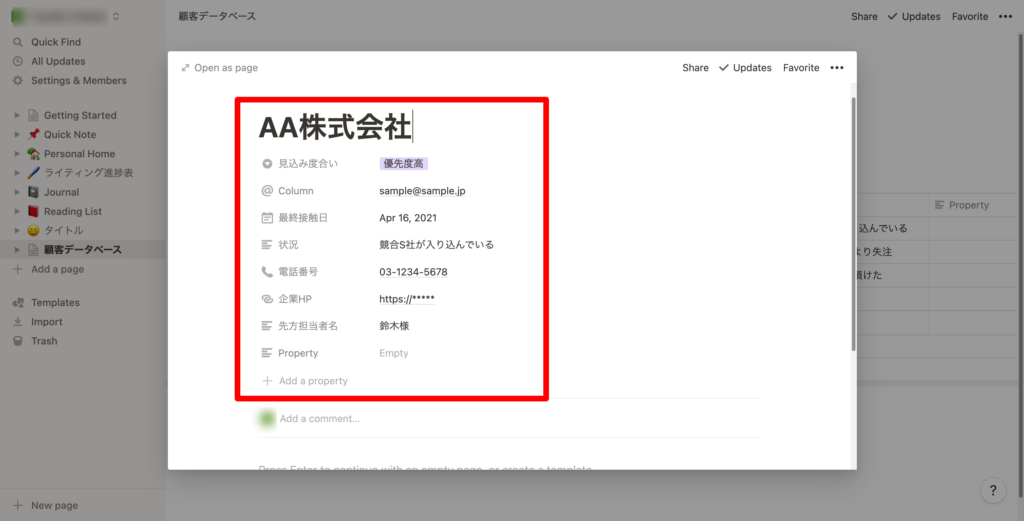
Task: Open the modal's three-dot more menu
Action: tap(837, 68)
